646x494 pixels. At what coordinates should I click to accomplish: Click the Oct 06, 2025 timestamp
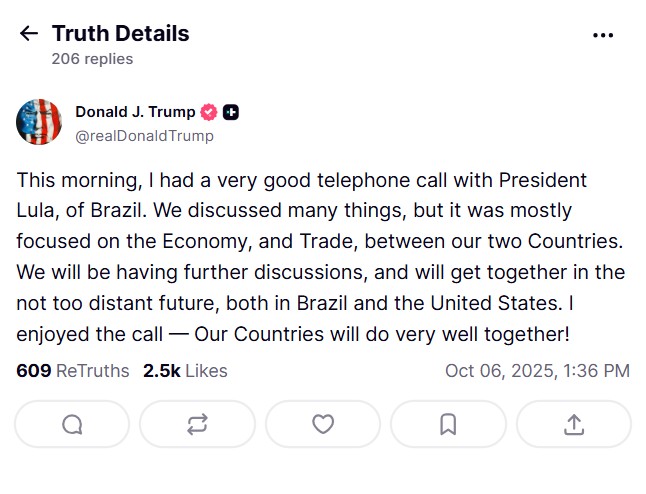tap(537, 371)
